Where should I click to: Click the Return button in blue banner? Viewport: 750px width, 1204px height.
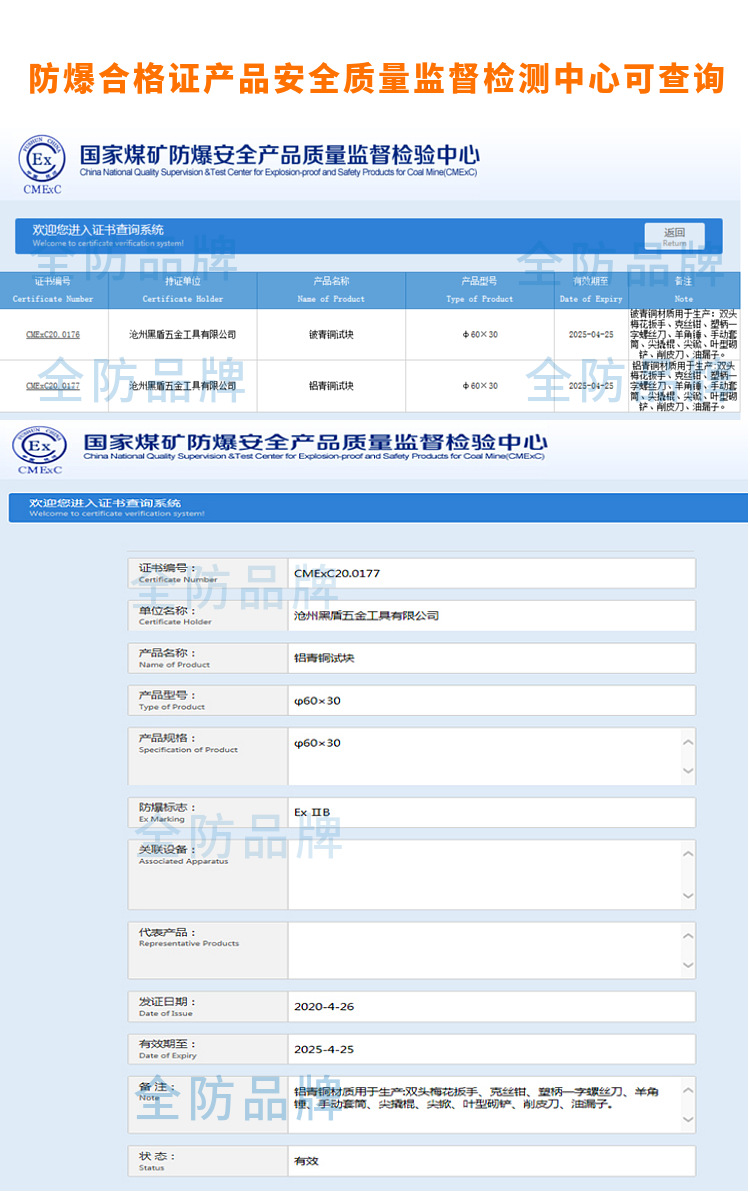[x=674, y=237]
